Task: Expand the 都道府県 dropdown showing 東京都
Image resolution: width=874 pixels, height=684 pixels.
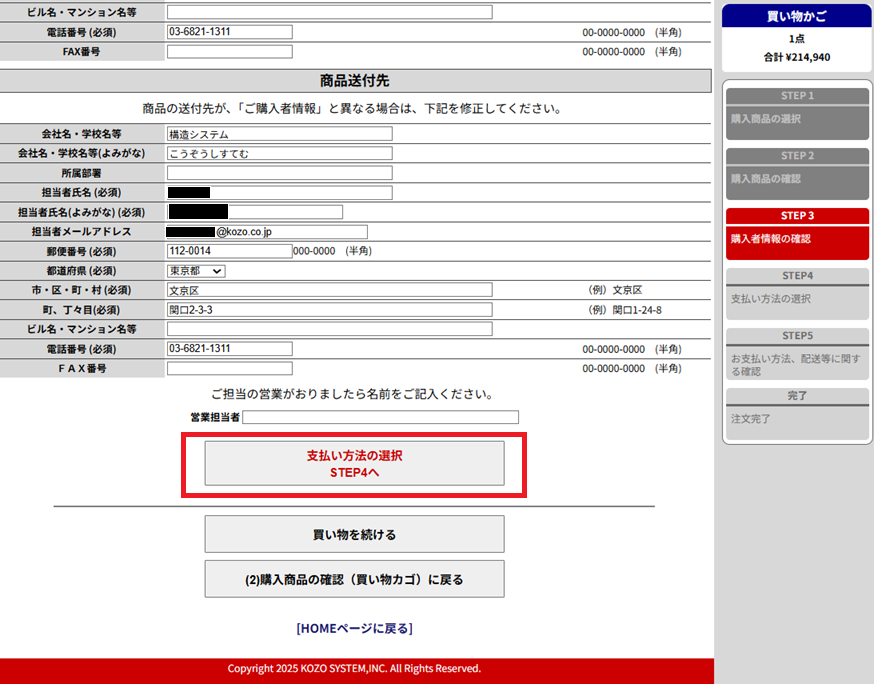Action: pyautogui.click(x=197, y=270)
